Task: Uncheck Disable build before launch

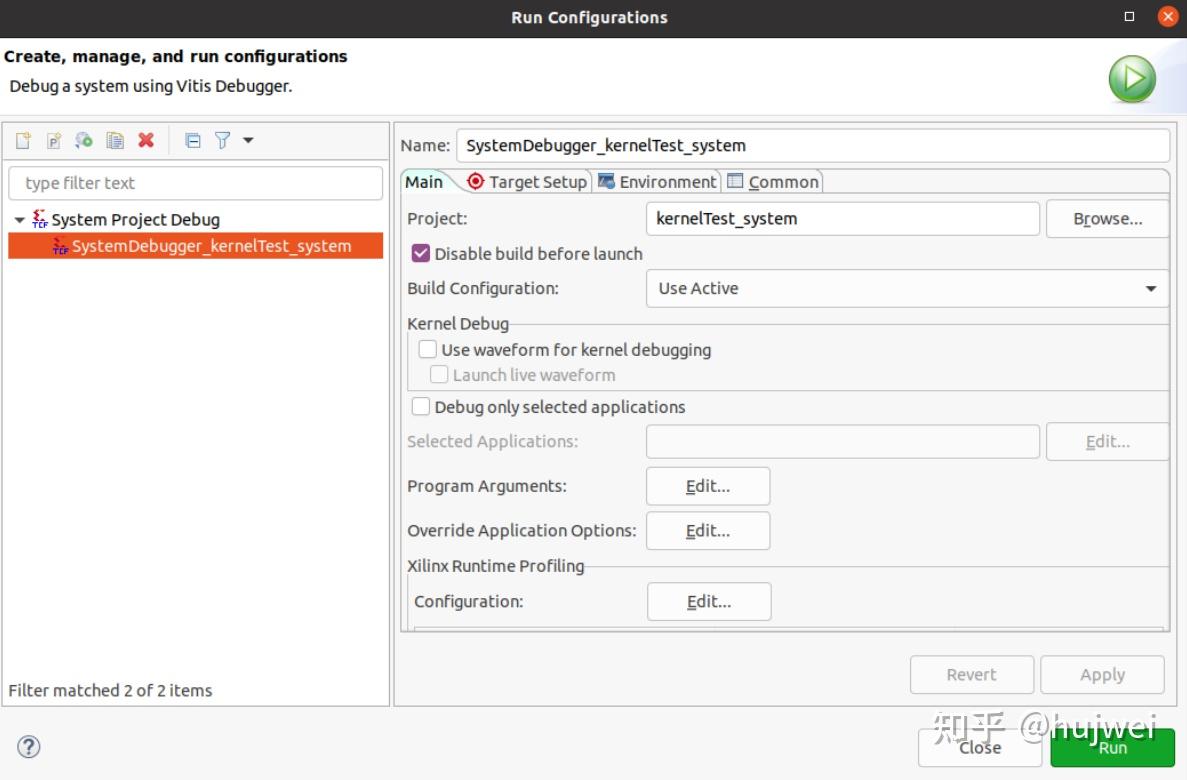Action: tap(421, 254)
